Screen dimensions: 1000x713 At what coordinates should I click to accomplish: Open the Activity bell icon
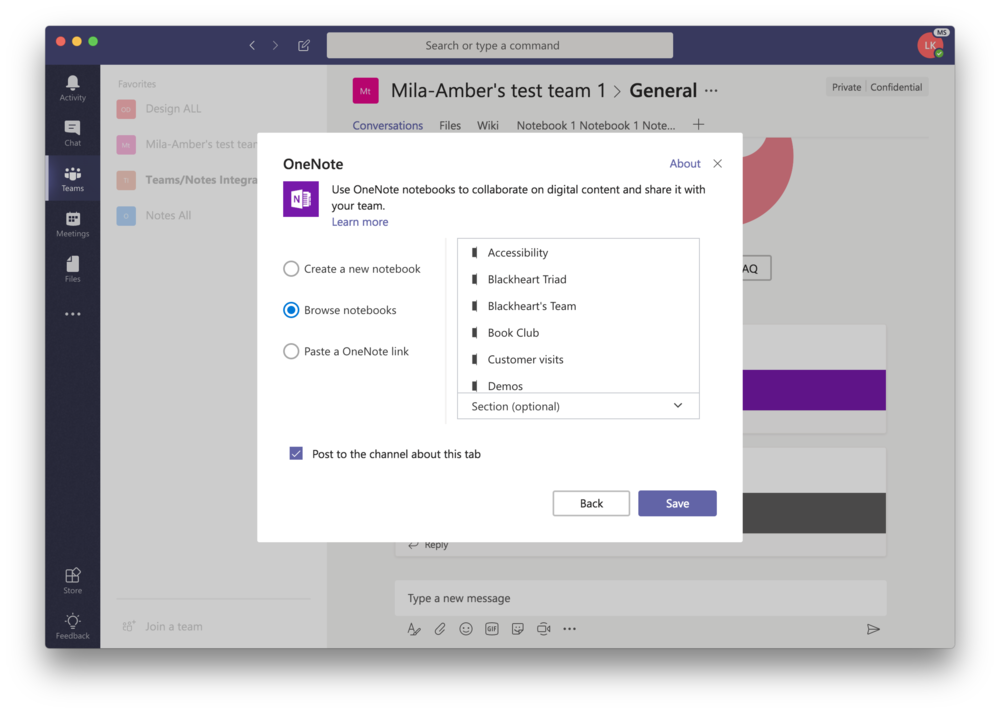[x=73, y=87]
